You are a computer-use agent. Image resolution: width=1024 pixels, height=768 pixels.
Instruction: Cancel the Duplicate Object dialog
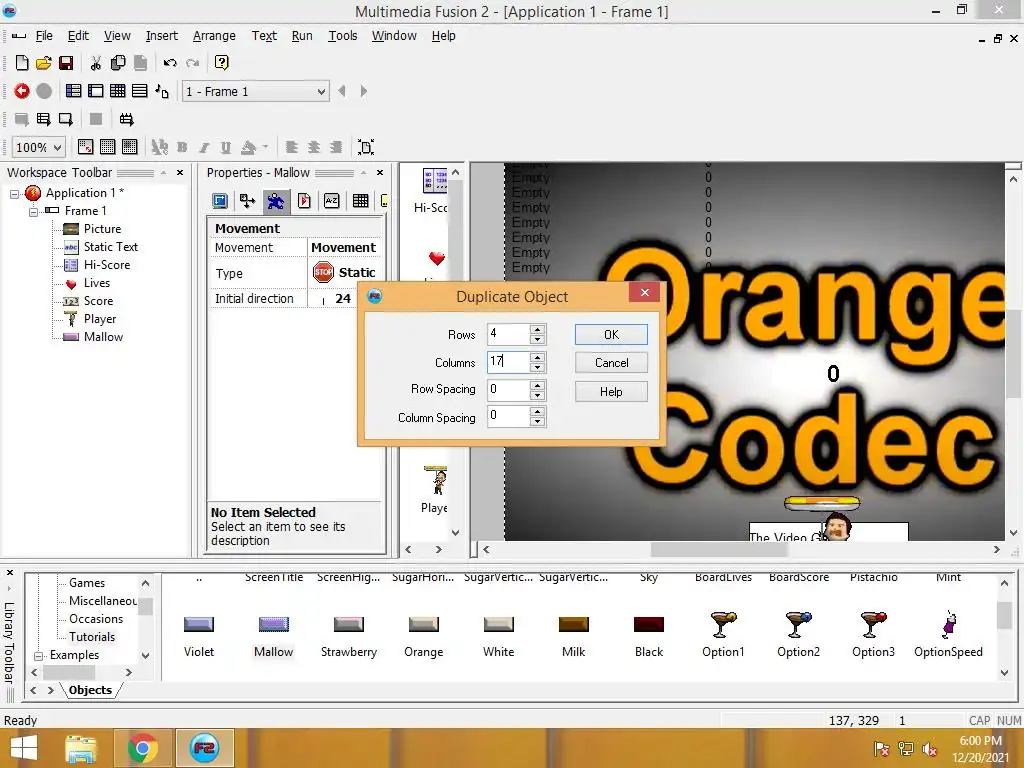[x=611, y=362]
